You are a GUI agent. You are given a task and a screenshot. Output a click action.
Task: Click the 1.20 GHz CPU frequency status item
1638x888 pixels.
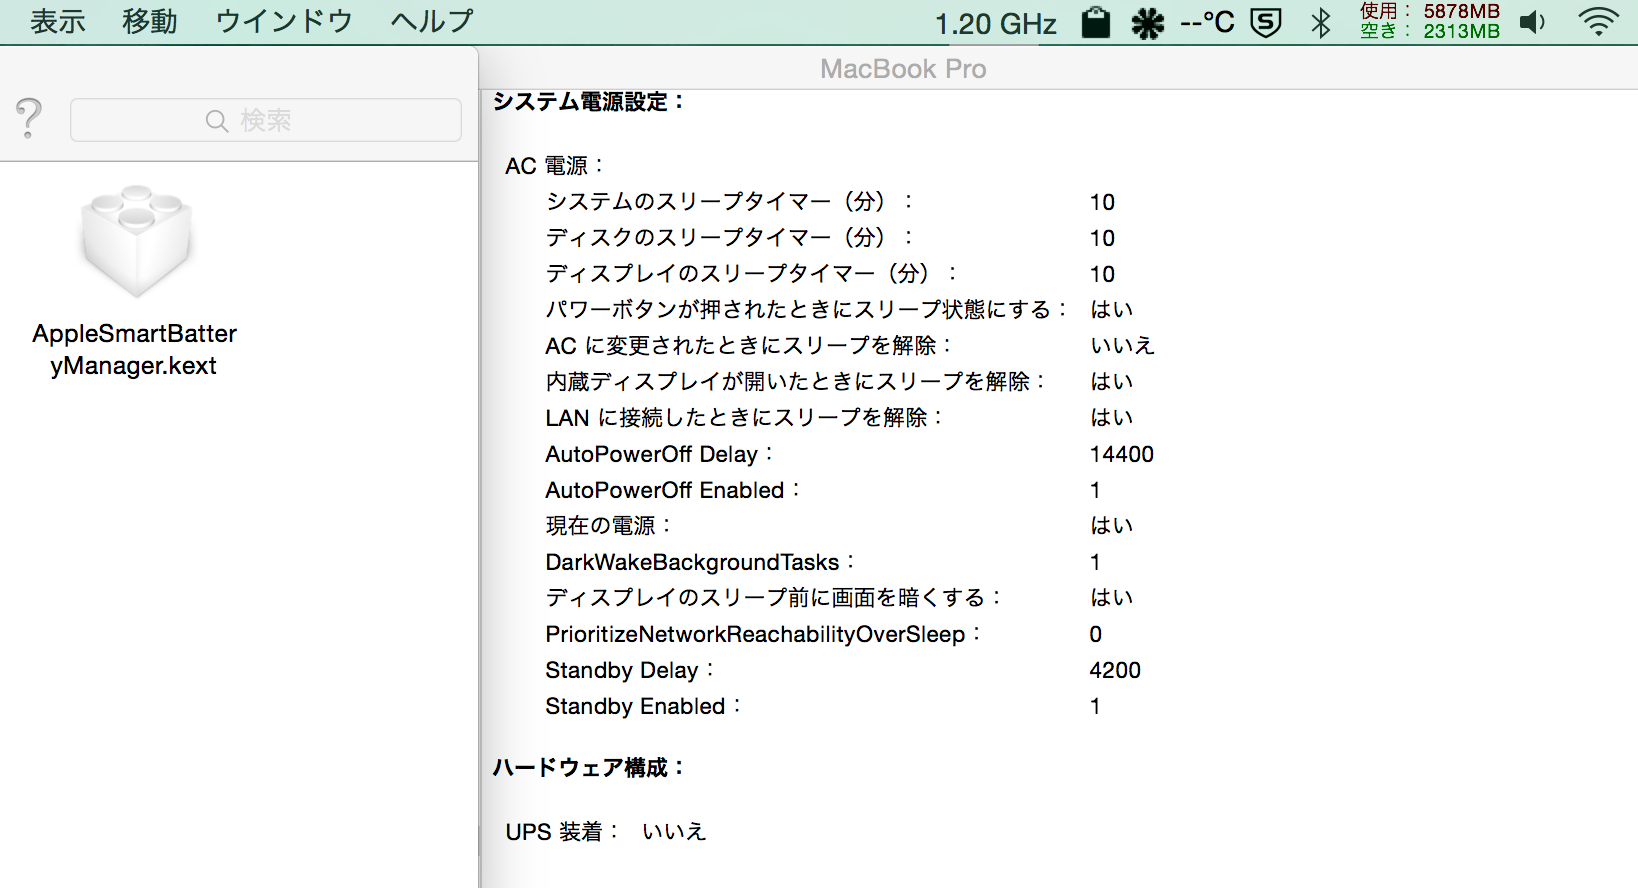(x=996, y=23)
